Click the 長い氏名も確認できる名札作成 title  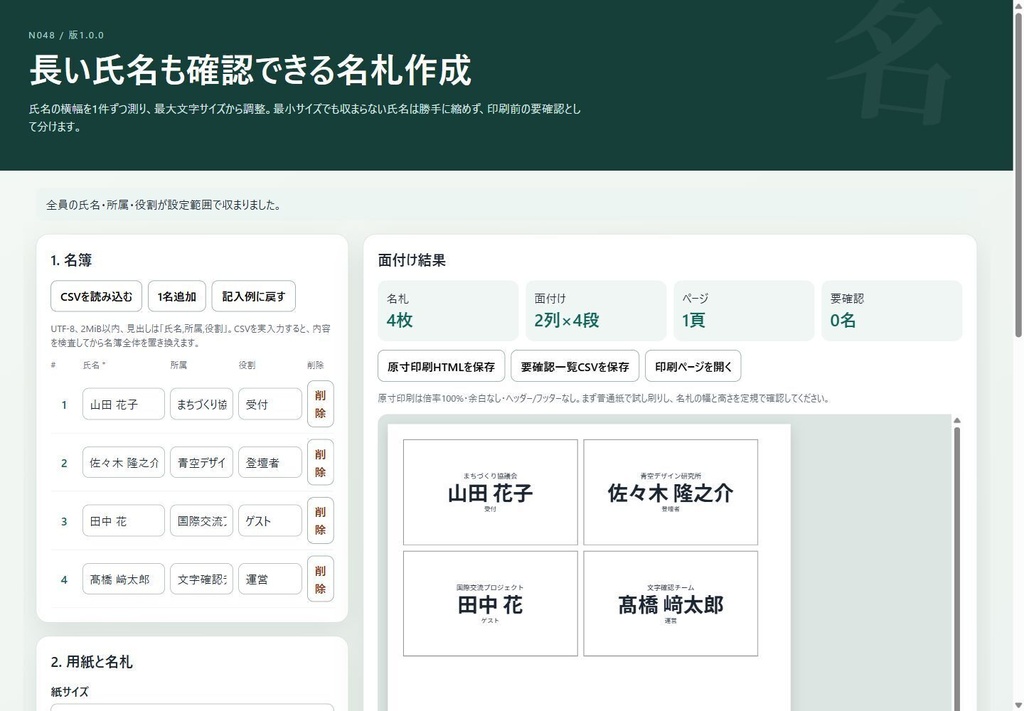pos(250,70)
